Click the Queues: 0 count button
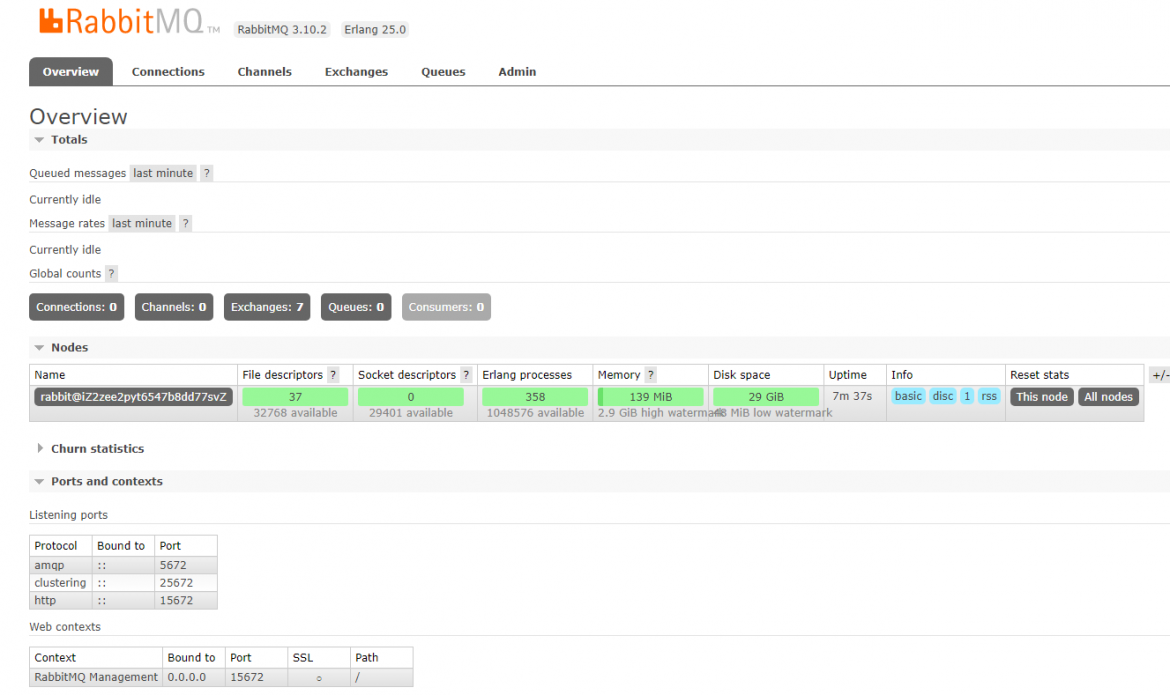The height and width of the screenshot is (695, 1170). tap(356, 307)
